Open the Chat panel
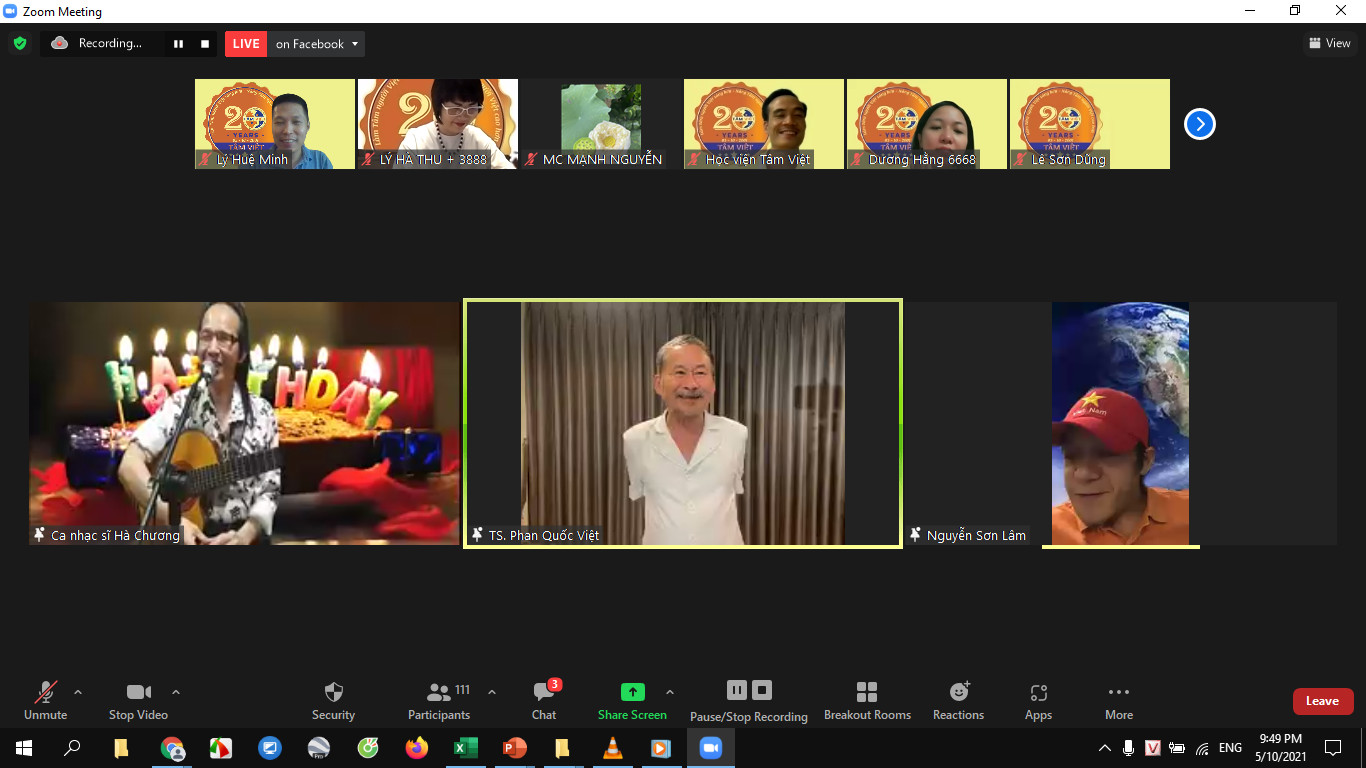 tap(544, 701)
